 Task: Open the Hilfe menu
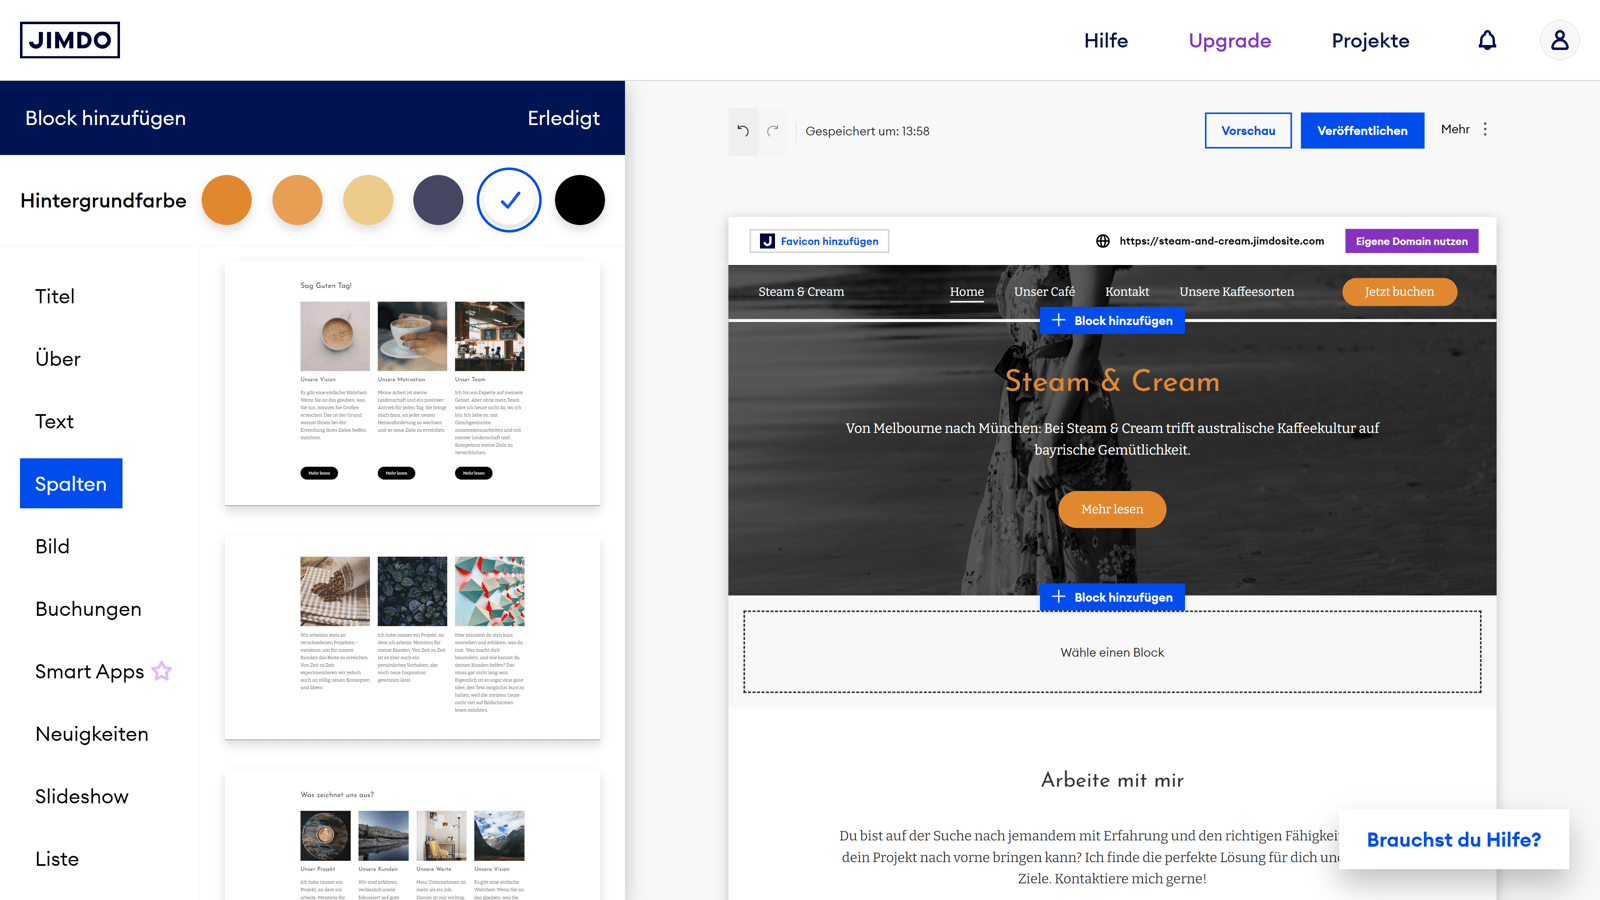click(1105, 40)
